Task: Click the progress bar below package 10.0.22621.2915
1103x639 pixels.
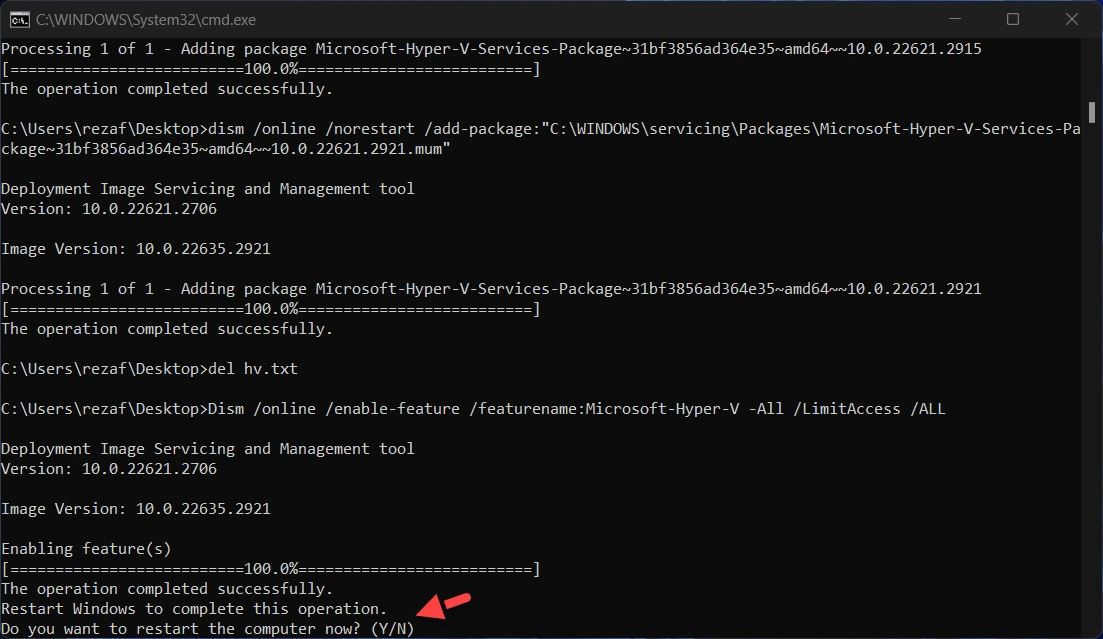Action: coord(271,69)
